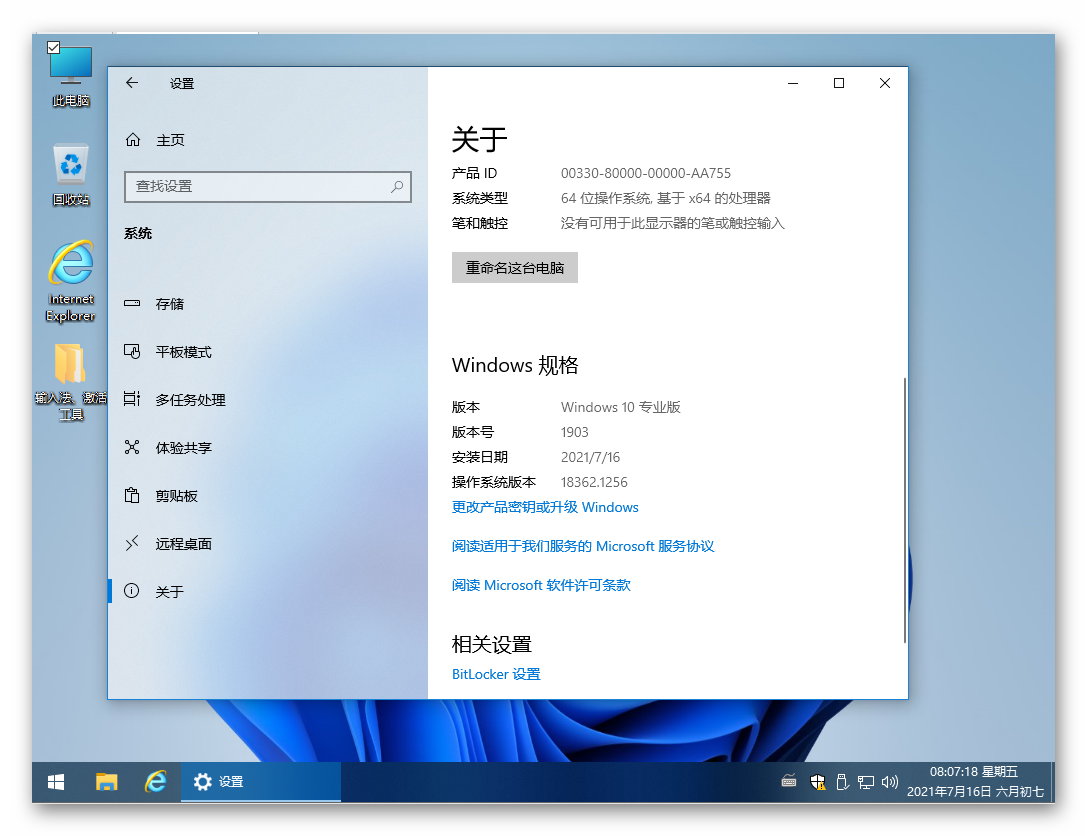The image size is (1087, 836).
Task: Select the edition text Windows 10 专业版
Action: coord(620,407)
